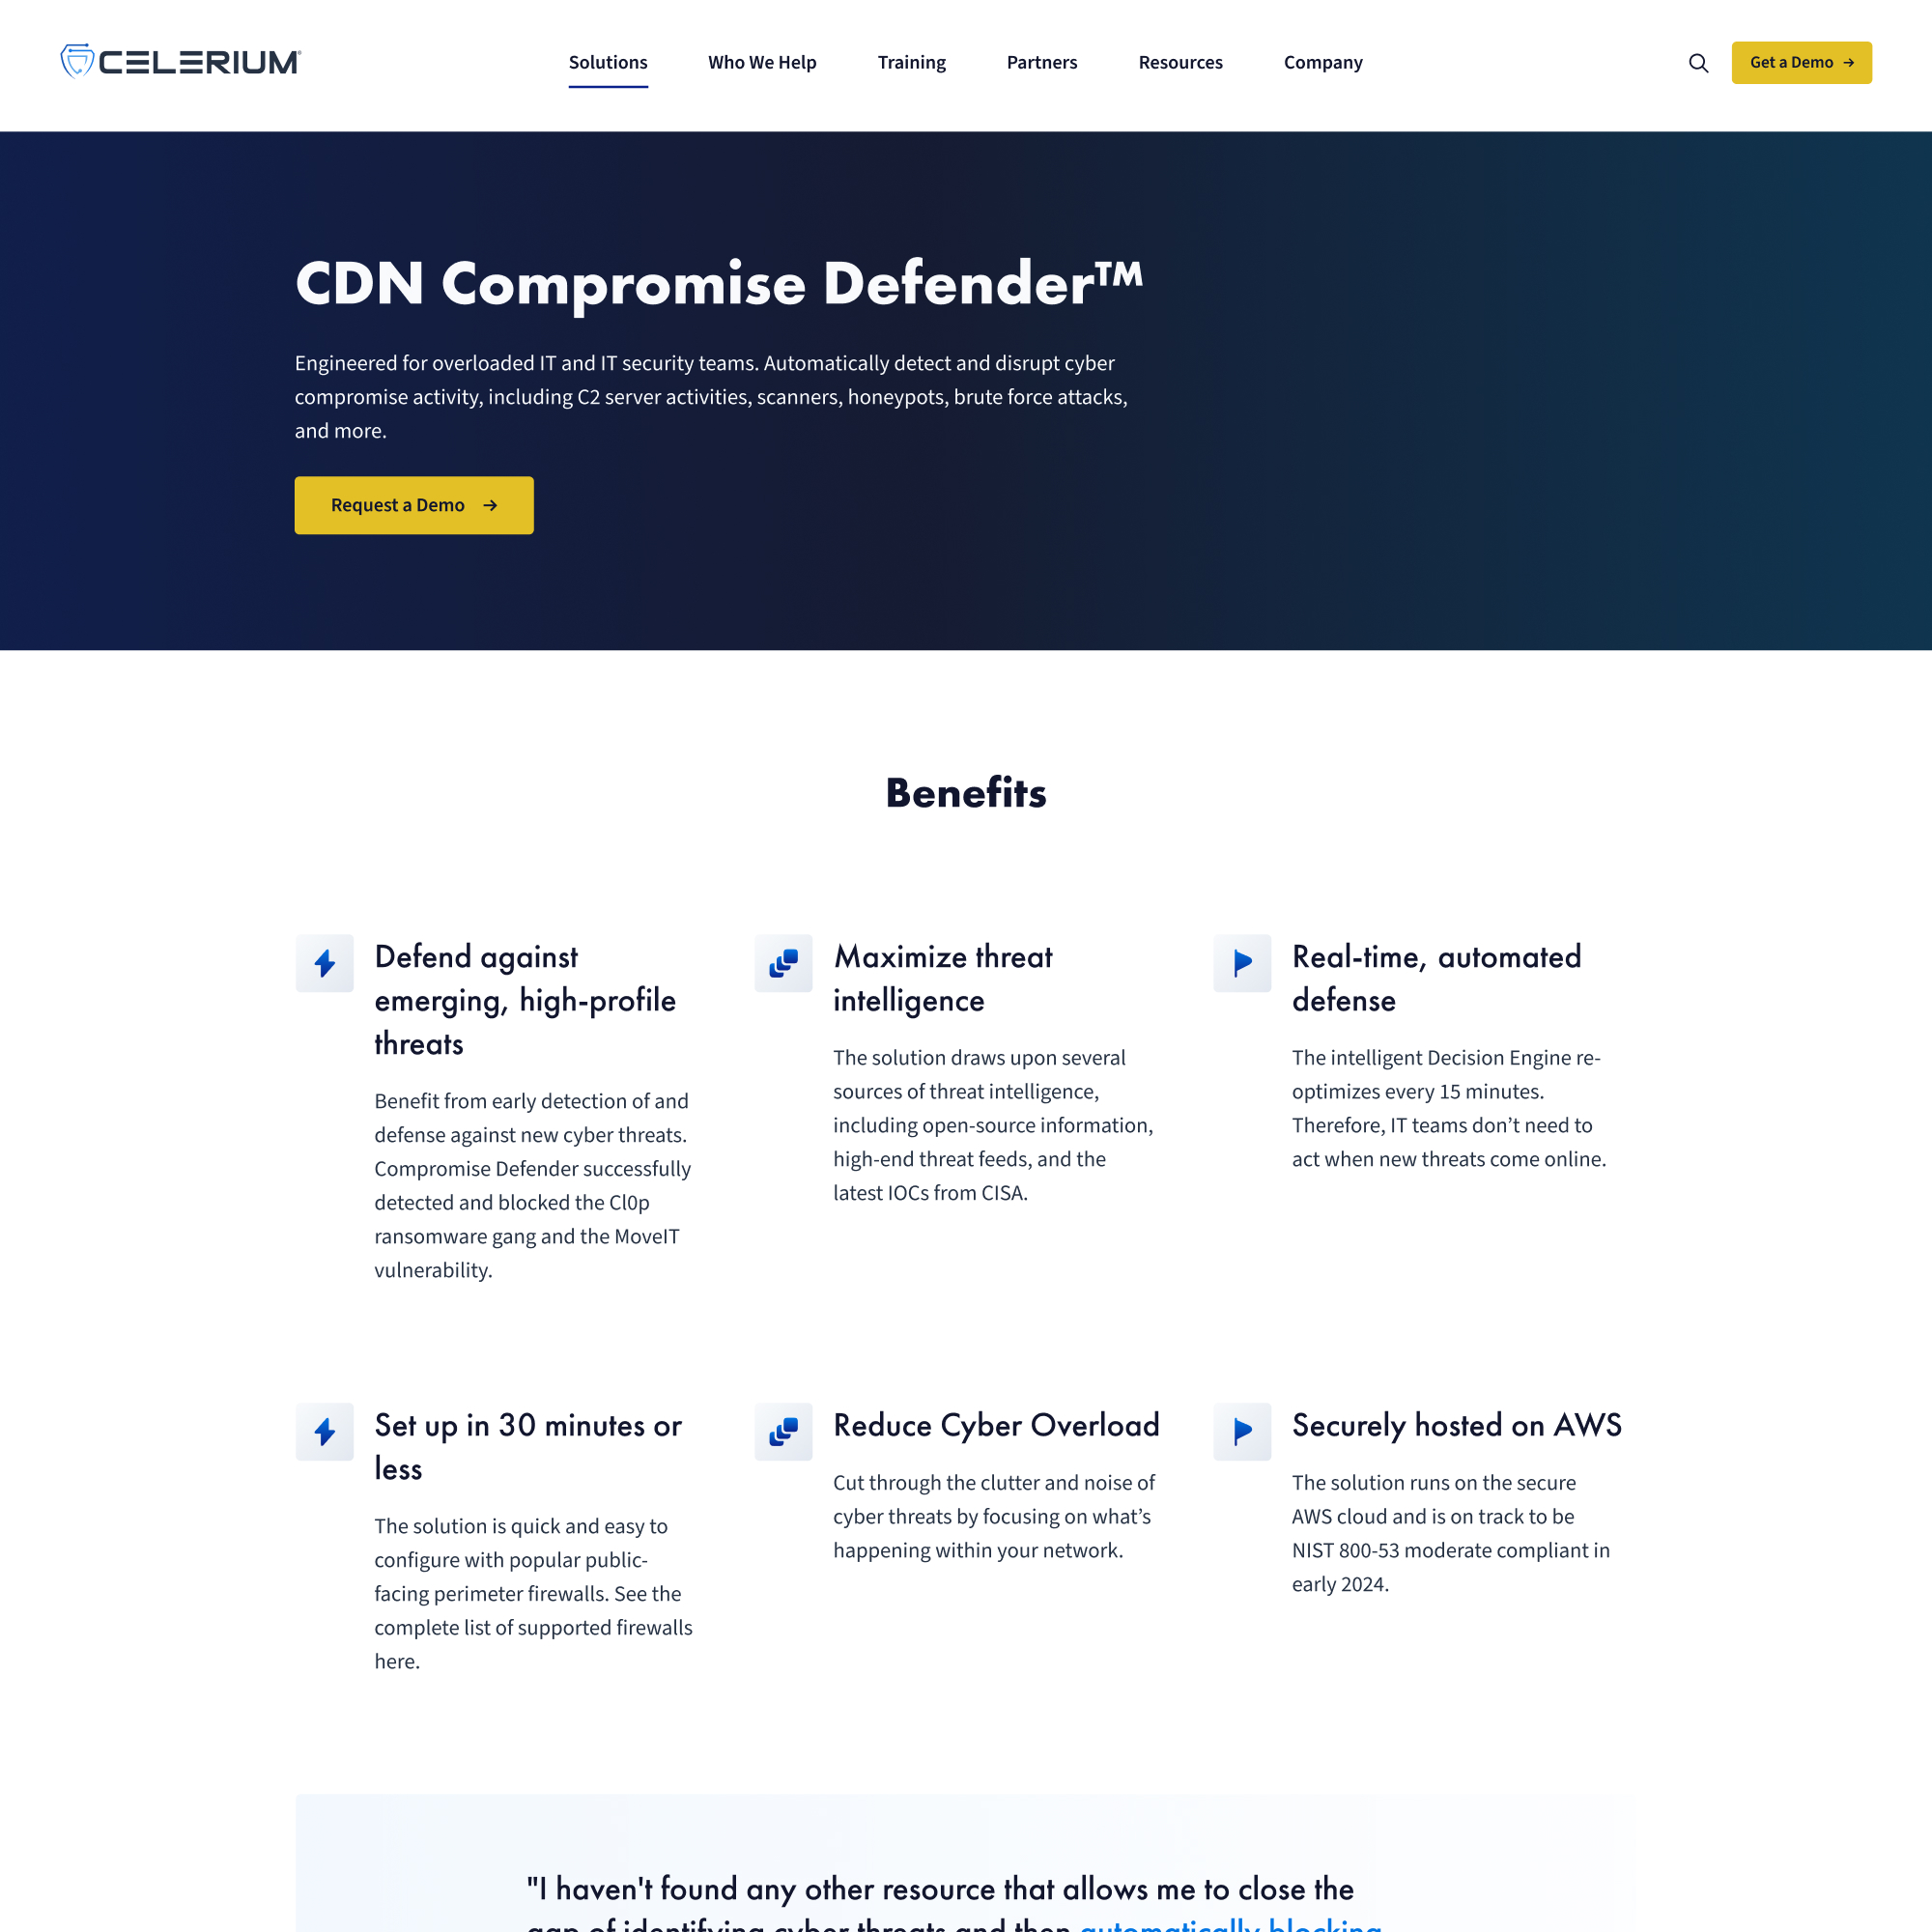Click the play/arrow icon for AWS hosting

(x=1242, y=1430)
